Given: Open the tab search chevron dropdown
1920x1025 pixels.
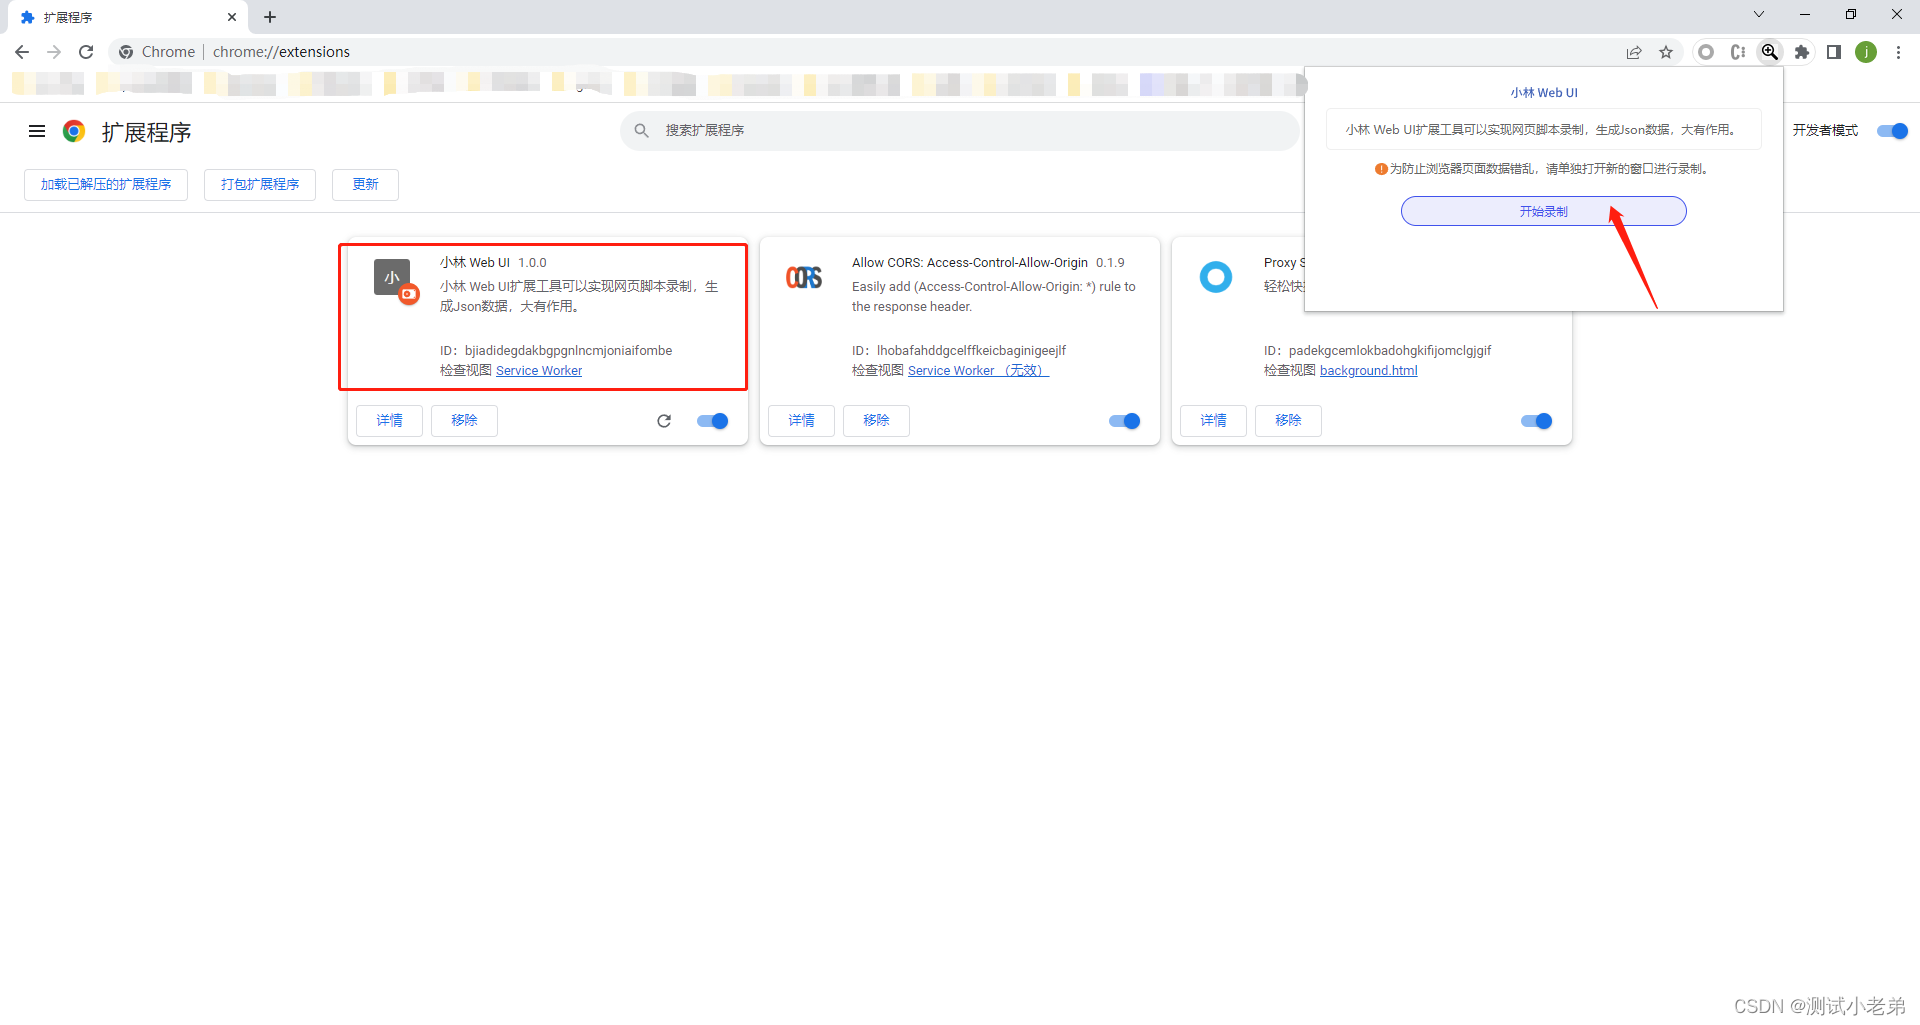Looking at the screenshot, I should coord(1759,14).
